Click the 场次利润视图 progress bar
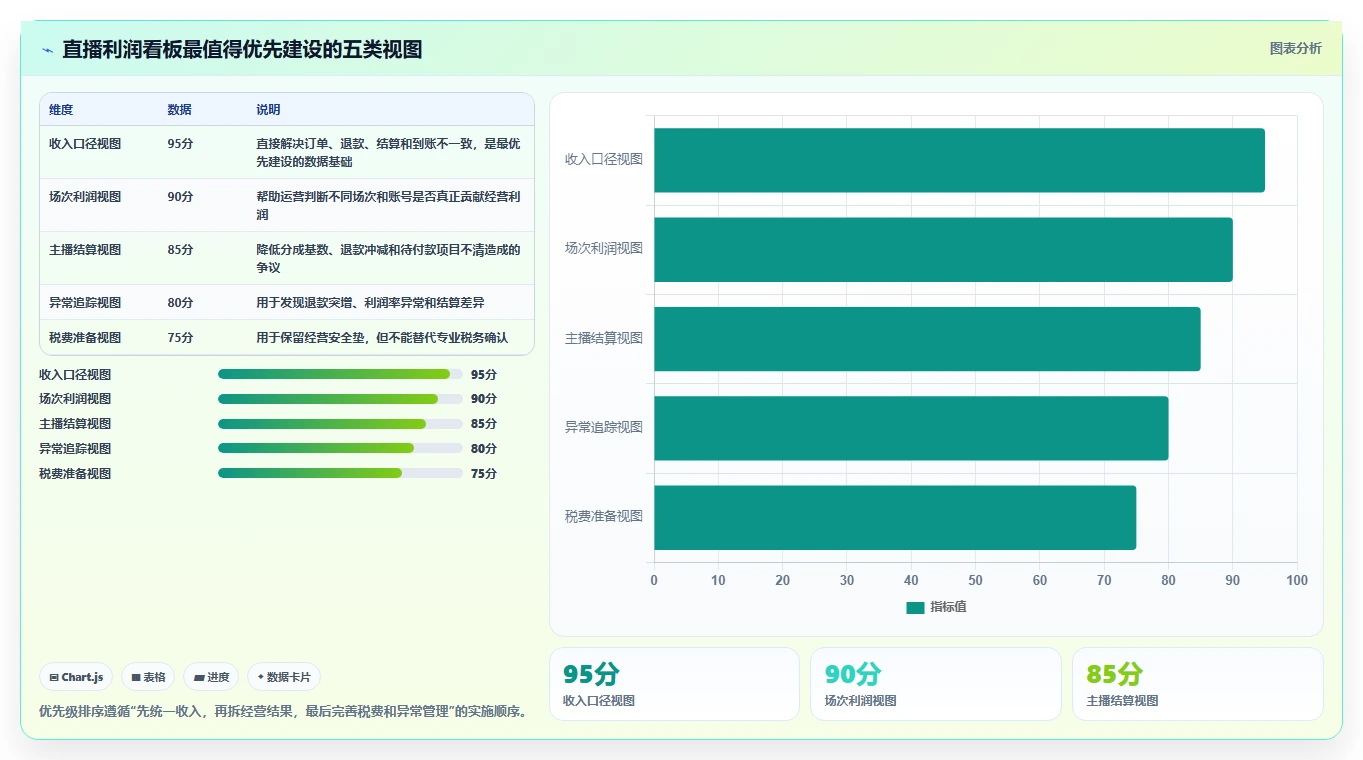 pos(340,399)
